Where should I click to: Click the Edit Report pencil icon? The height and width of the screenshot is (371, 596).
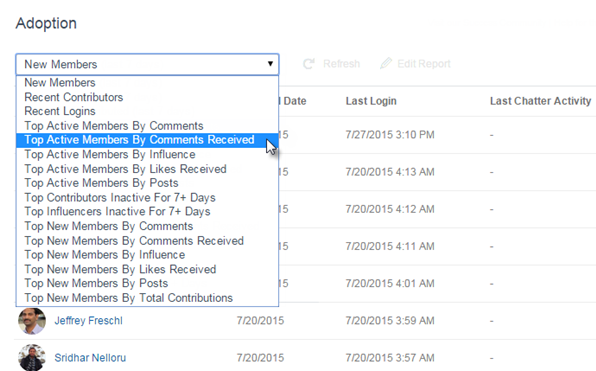click(x=385, y=63)
